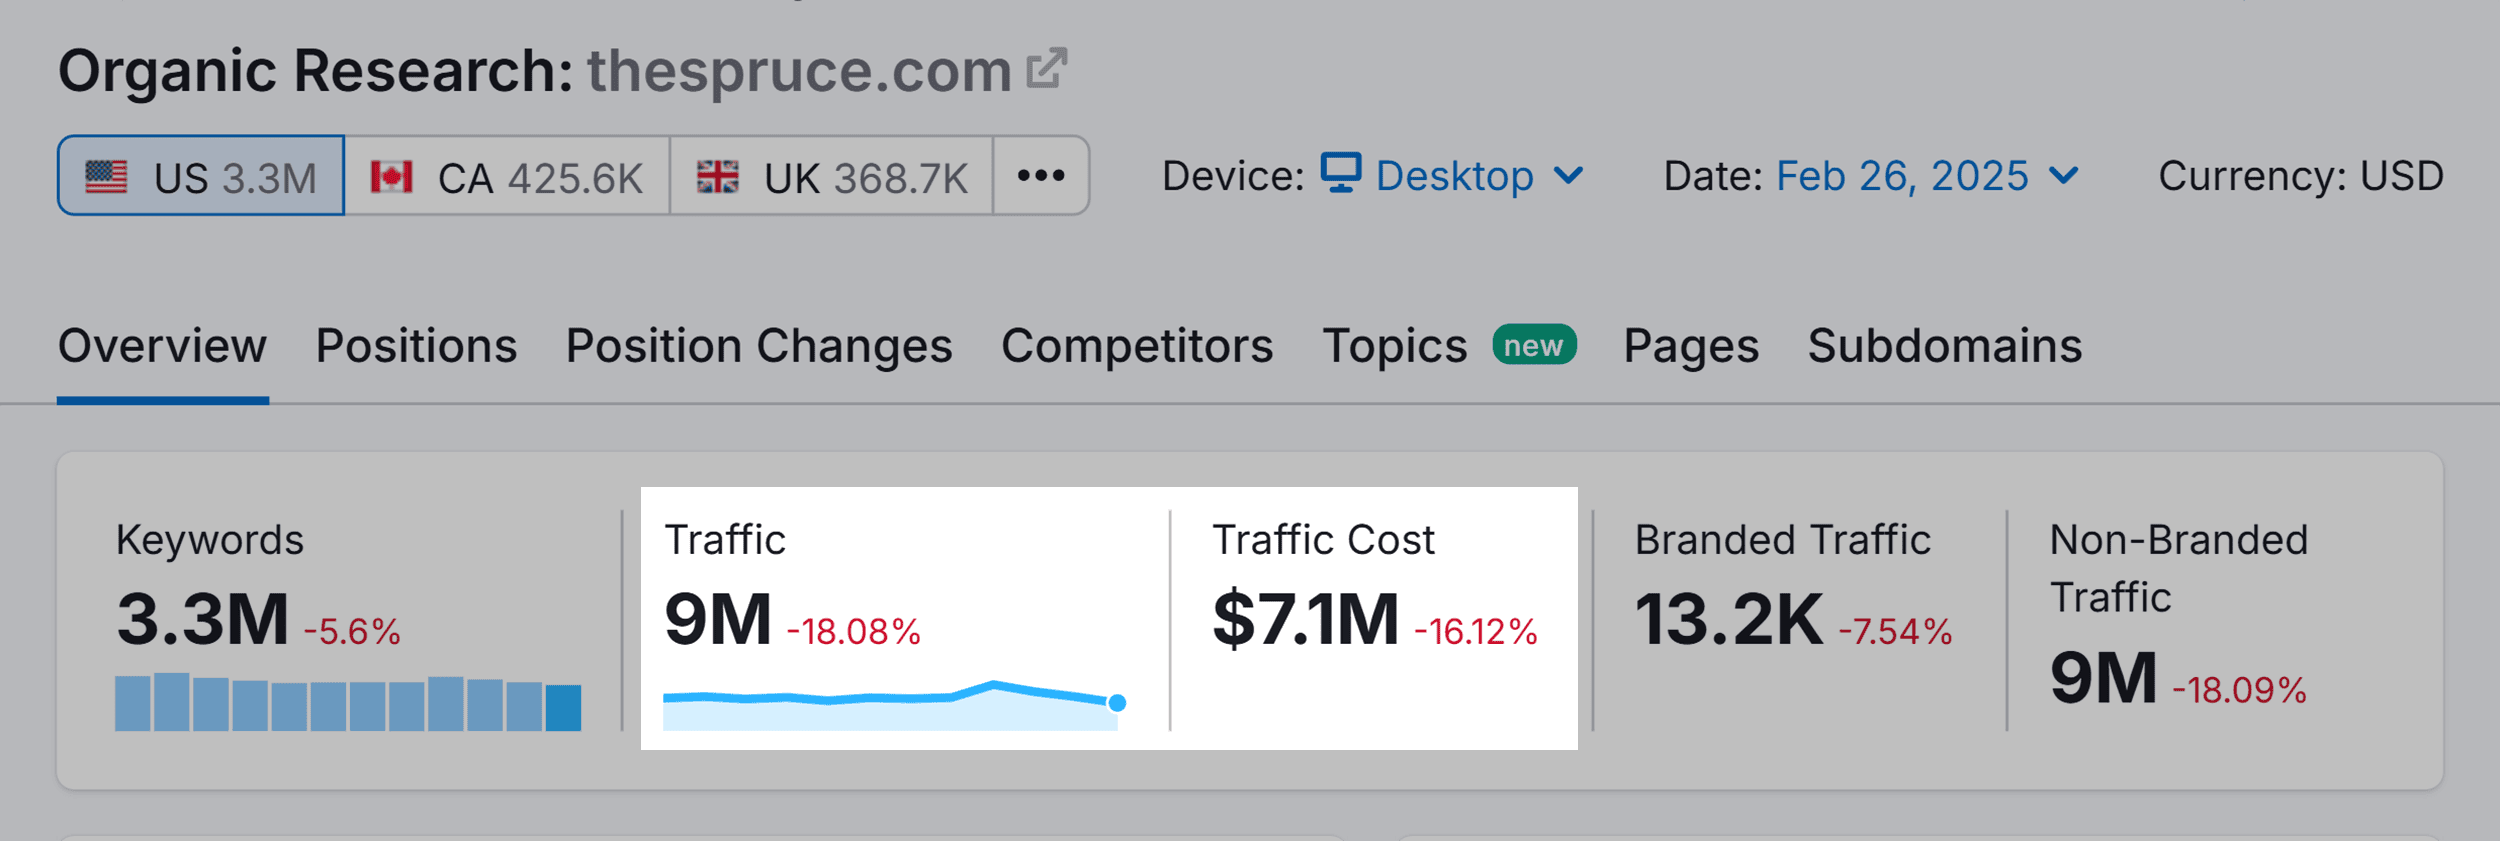Click chevron next to Desktop device
Image resolution: width=2500 pixels, height=841 pixels.
pos(1568,176)
